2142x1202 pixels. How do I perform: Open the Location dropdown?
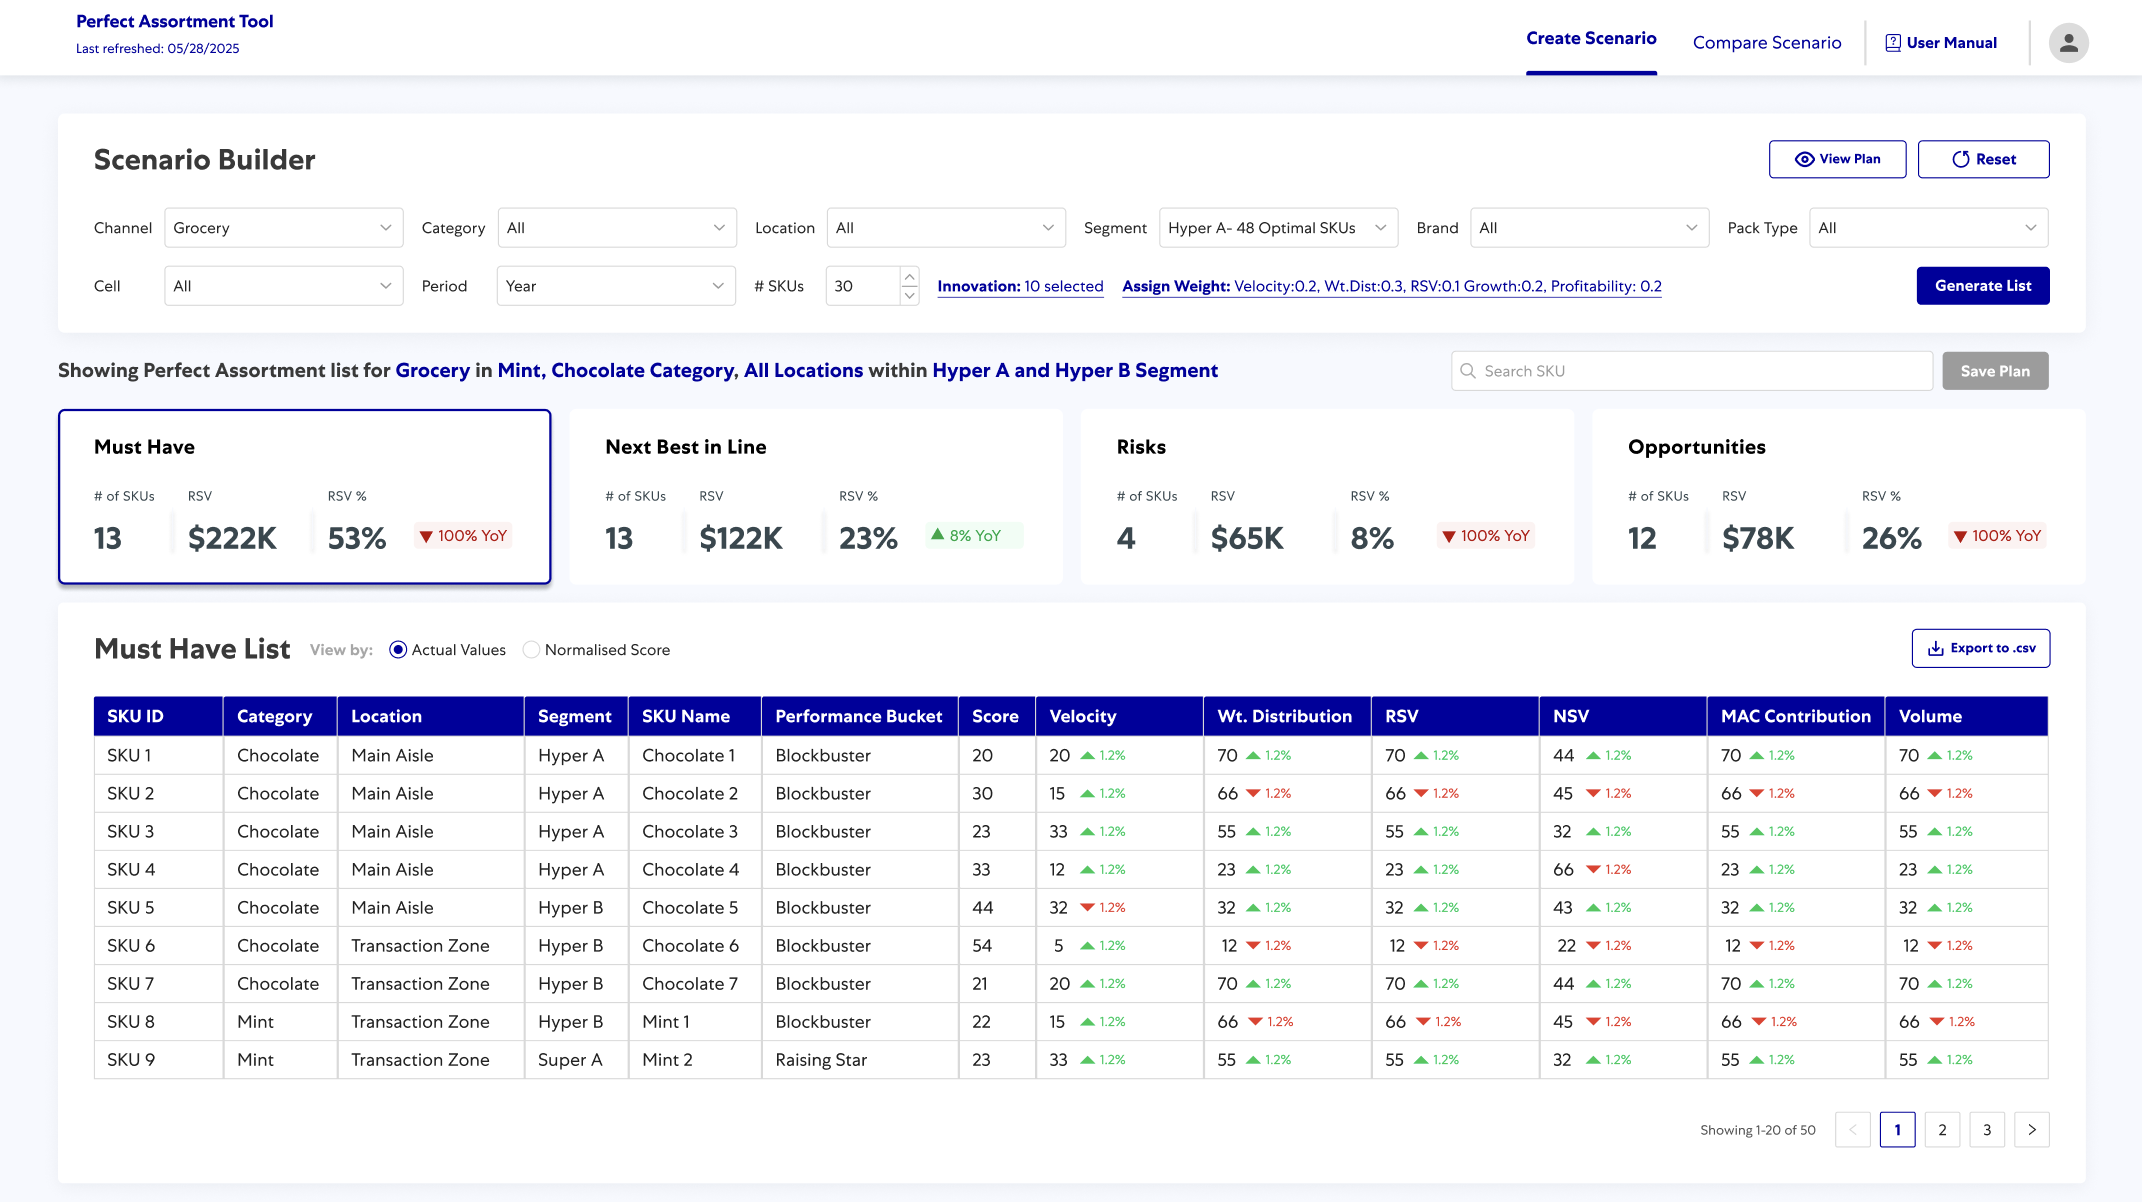tap(946, 228)
